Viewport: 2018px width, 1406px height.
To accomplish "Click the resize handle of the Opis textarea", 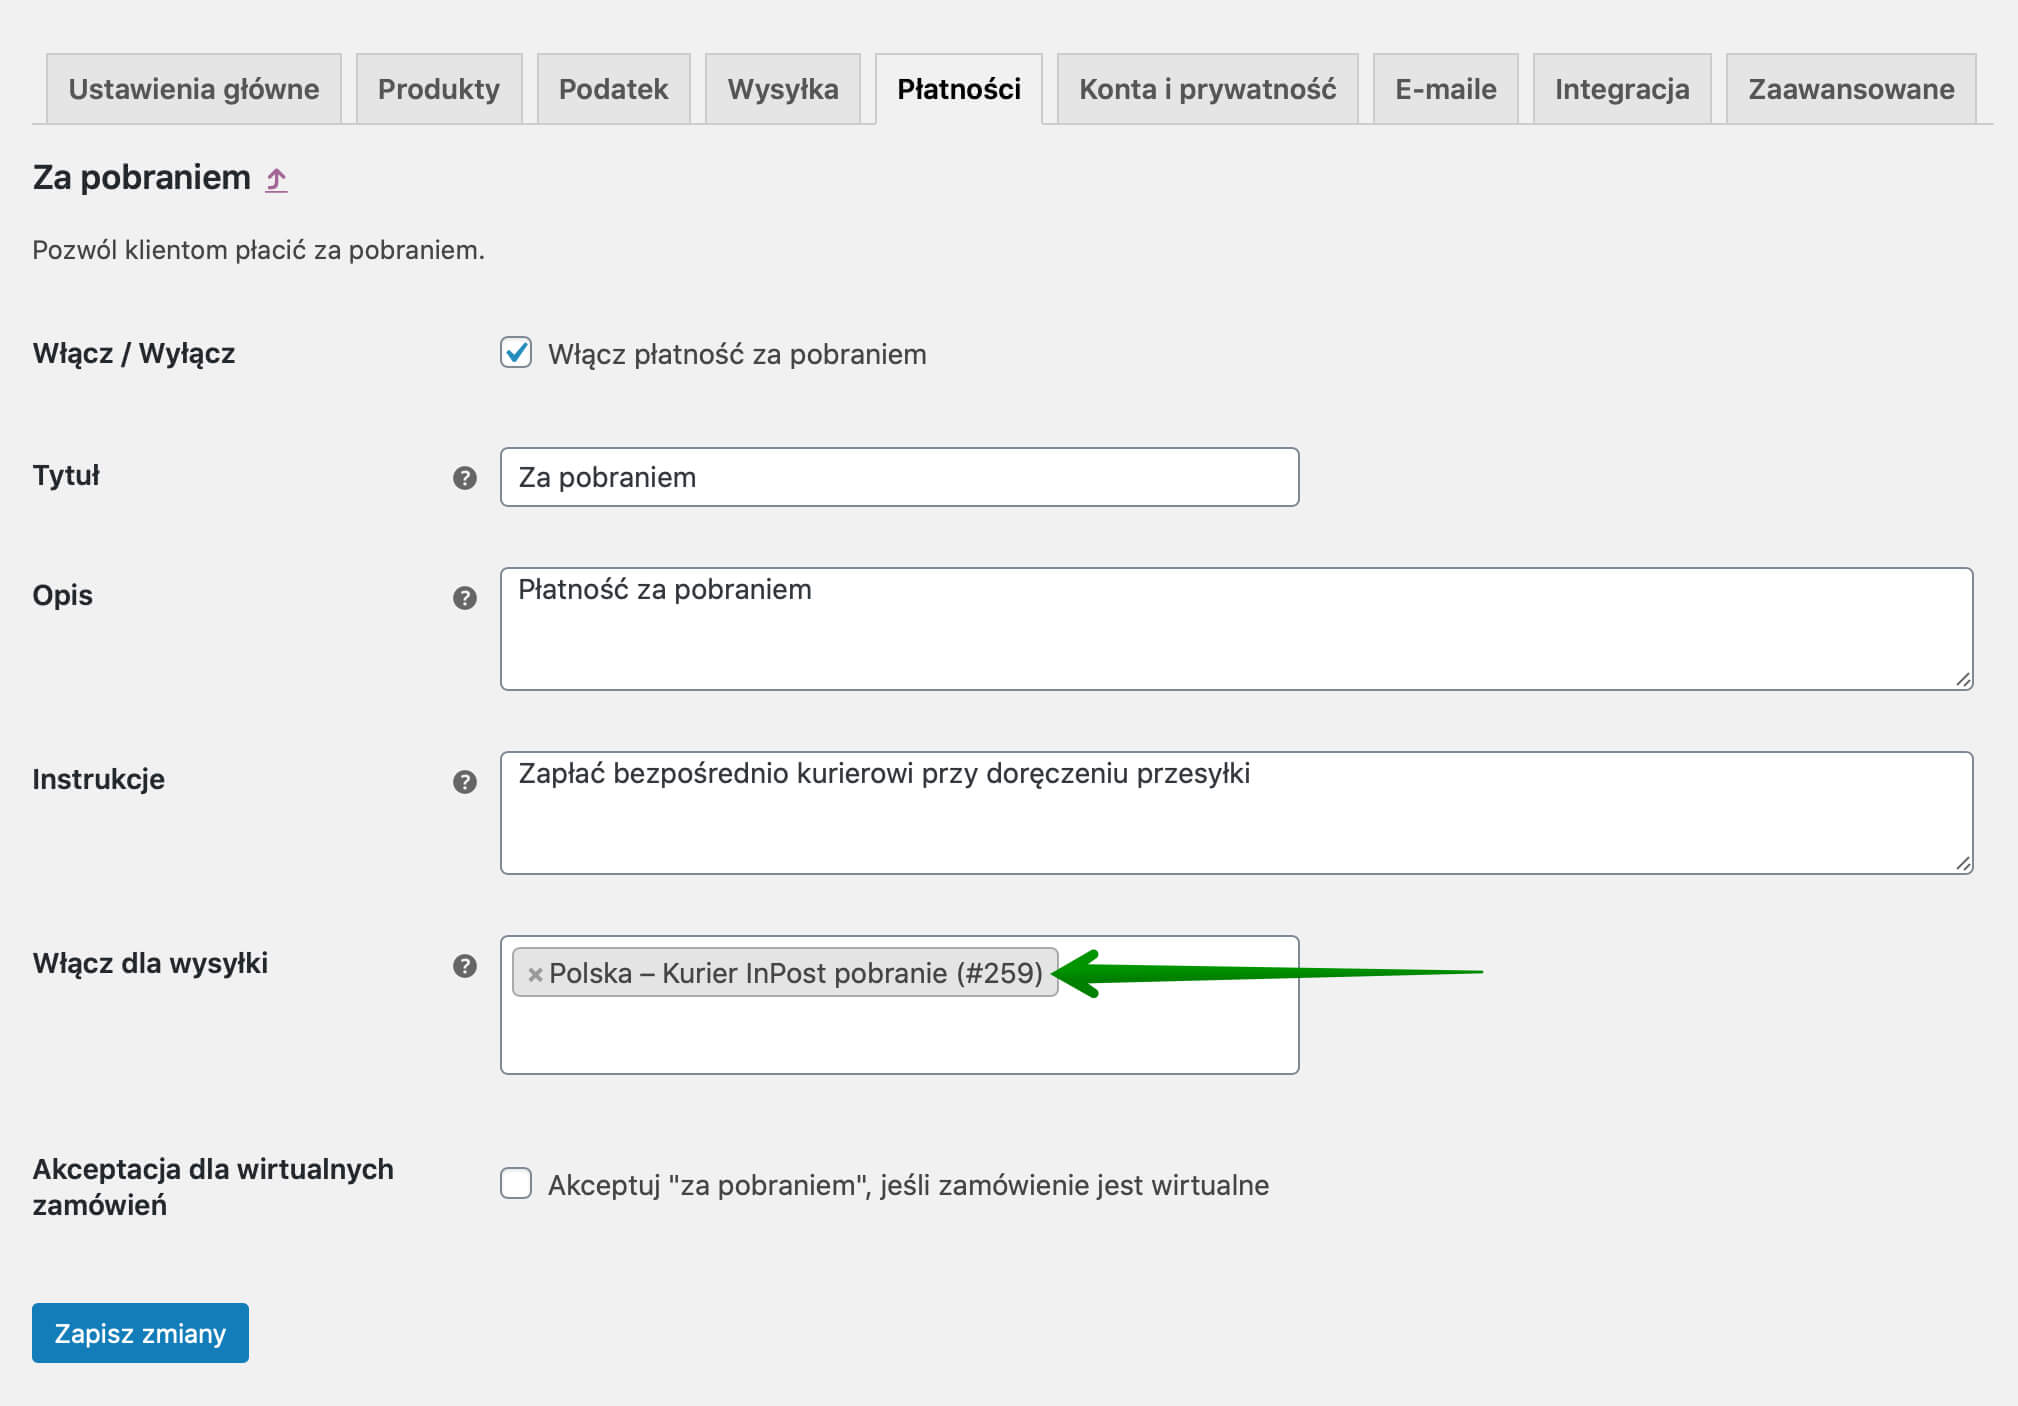I will point(1962,679).
